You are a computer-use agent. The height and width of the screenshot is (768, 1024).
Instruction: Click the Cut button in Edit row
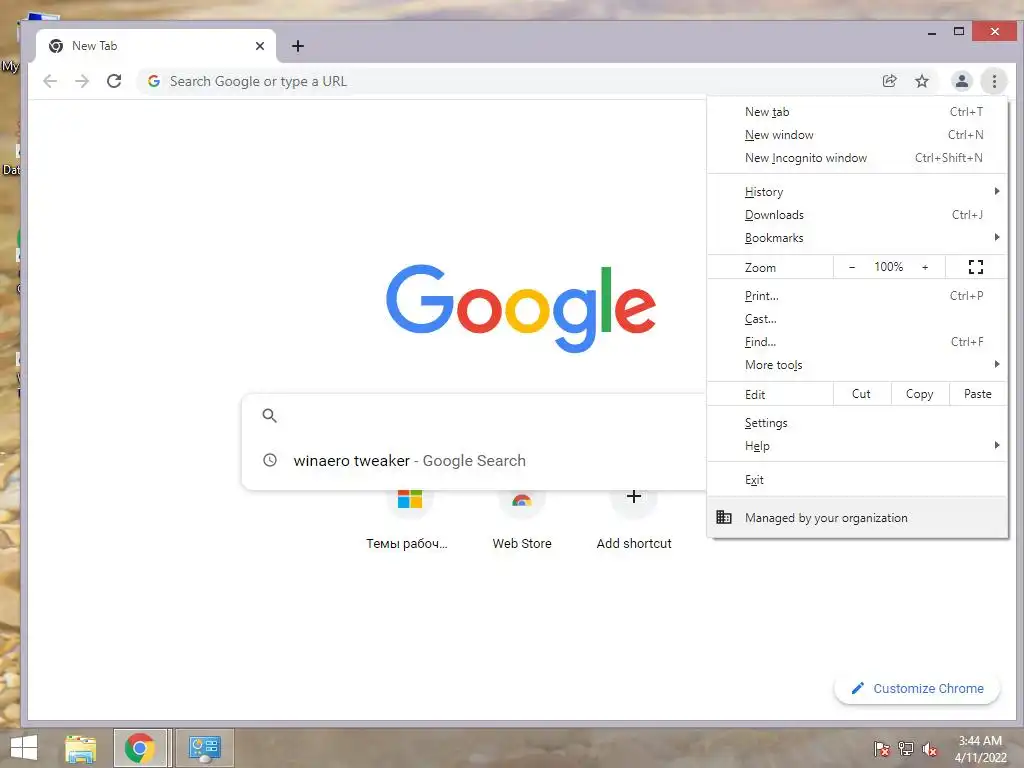click(x=861, y=394)
